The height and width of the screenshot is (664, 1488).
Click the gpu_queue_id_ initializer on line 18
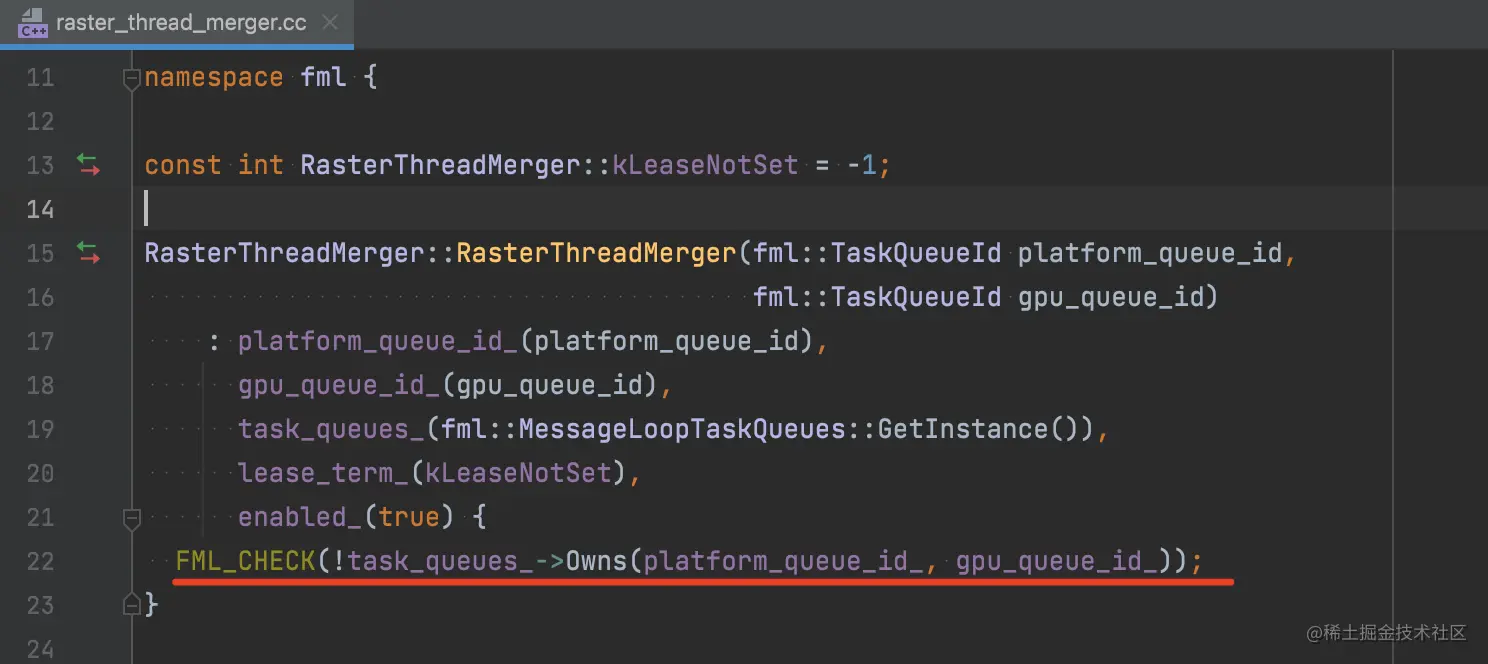pyautogui.click(x=339, y=385)
